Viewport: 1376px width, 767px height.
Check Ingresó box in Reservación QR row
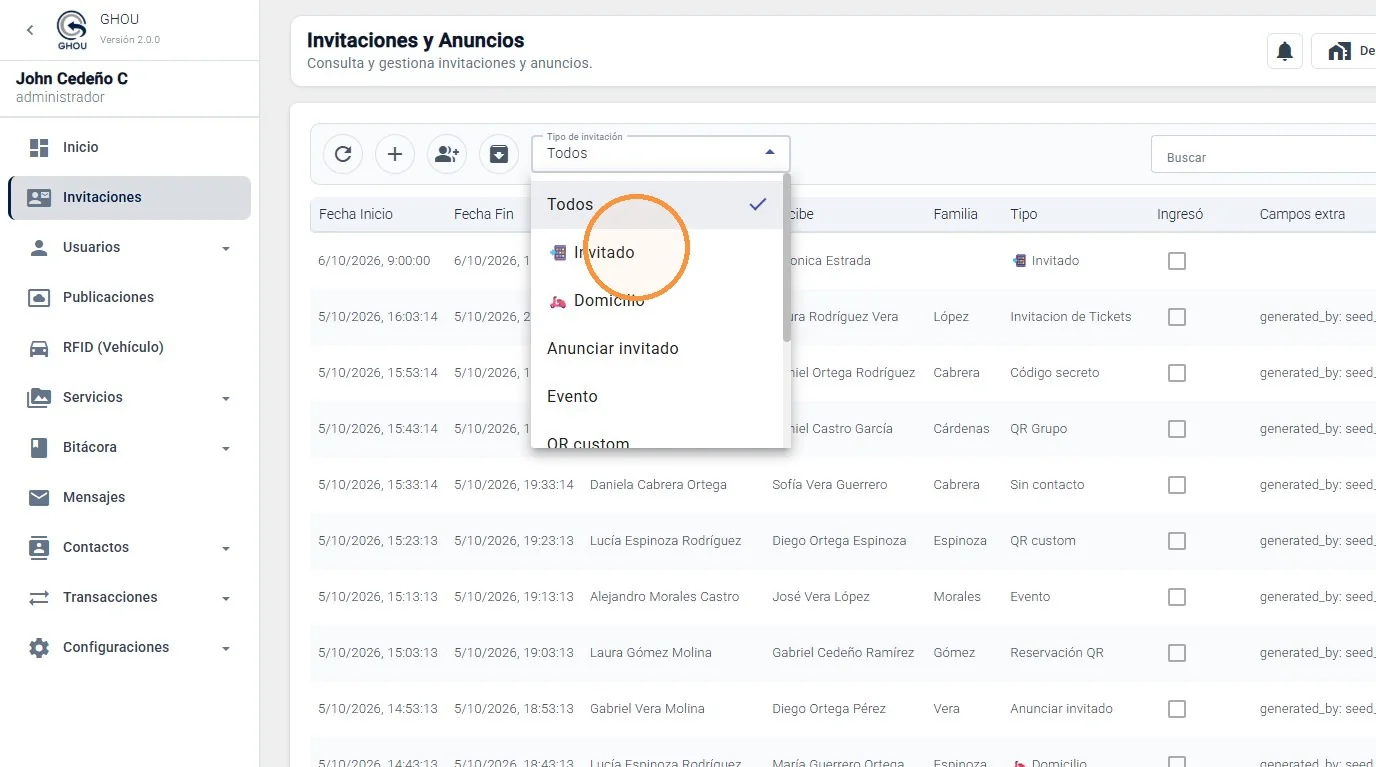(x=1177, y=653)
